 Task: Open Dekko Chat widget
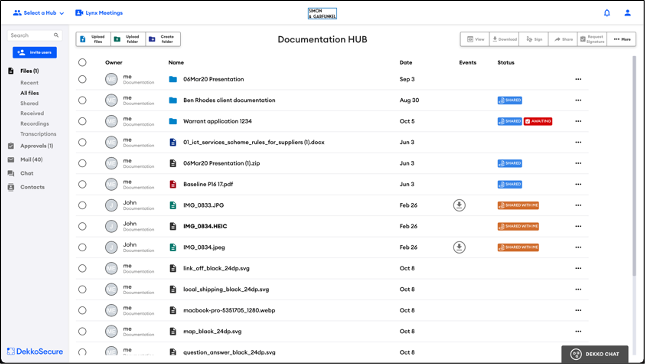click(594, 354)
